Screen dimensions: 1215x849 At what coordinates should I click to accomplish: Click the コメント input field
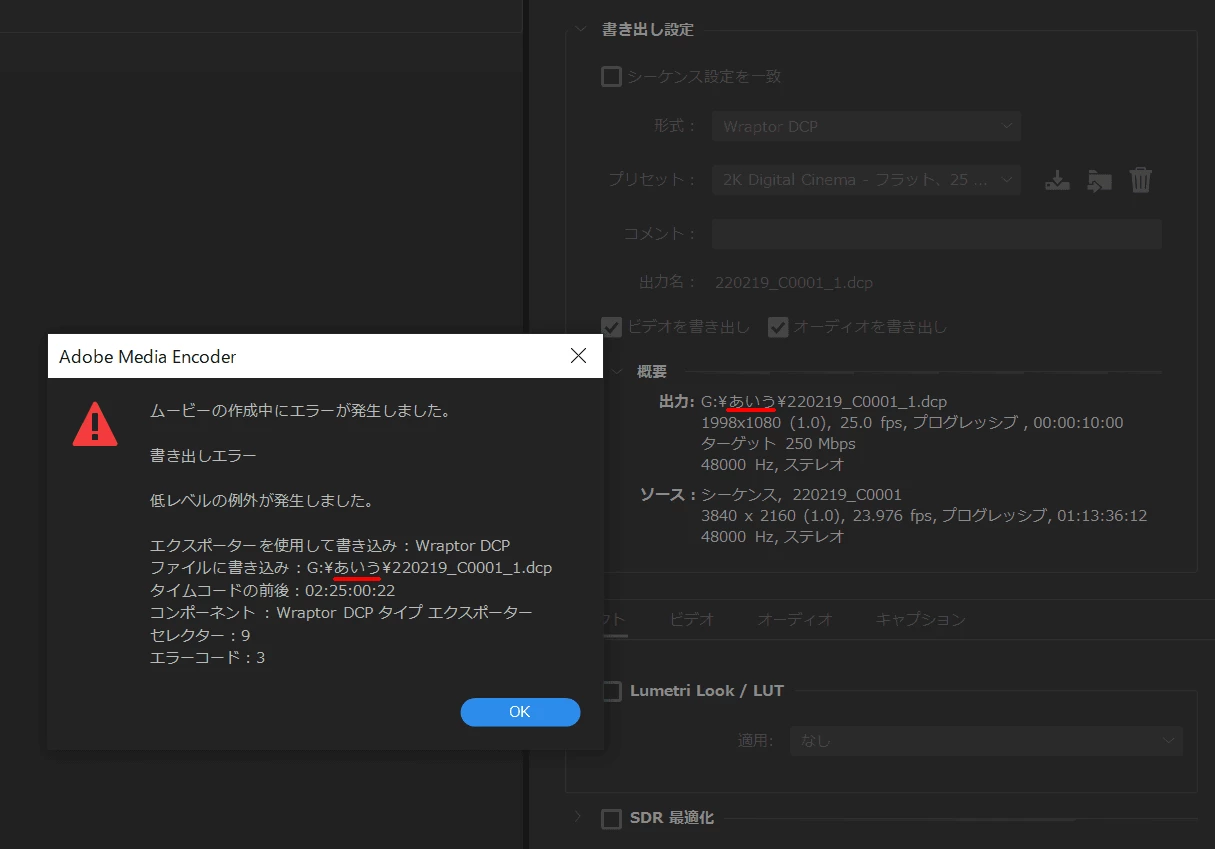pos(936,234)
